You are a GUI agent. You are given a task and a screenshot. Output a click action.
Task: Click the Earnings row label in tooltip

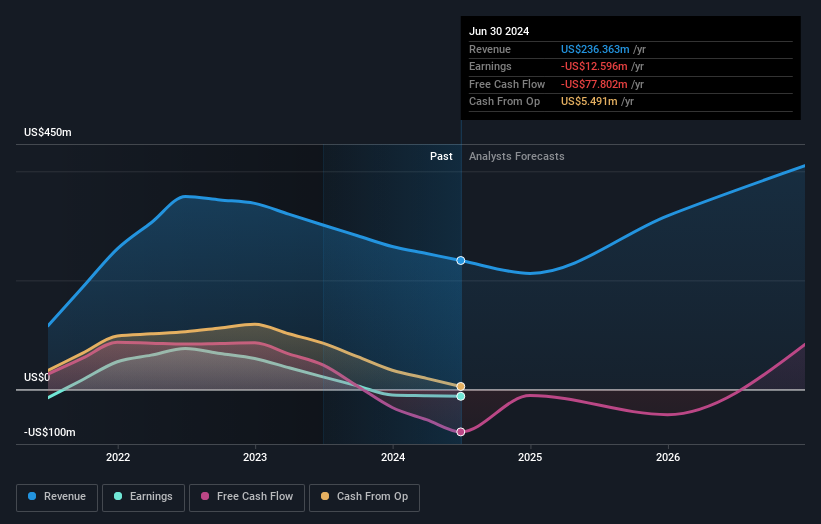pos(490,66)
